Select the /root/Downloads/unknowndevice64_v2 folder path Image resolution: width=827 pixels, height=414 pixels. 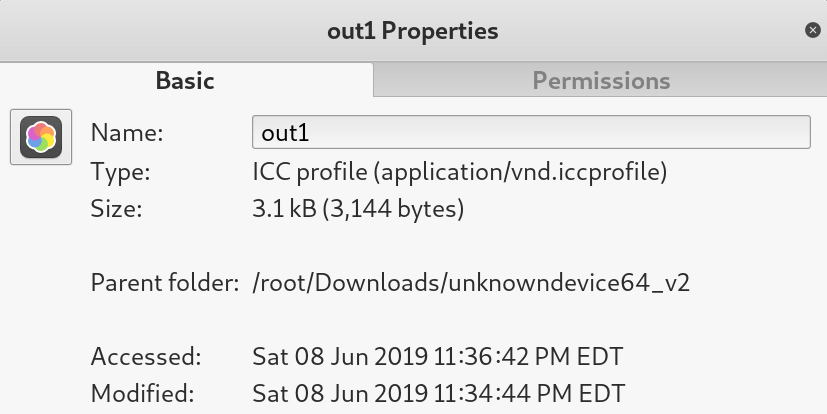(472, 283)
